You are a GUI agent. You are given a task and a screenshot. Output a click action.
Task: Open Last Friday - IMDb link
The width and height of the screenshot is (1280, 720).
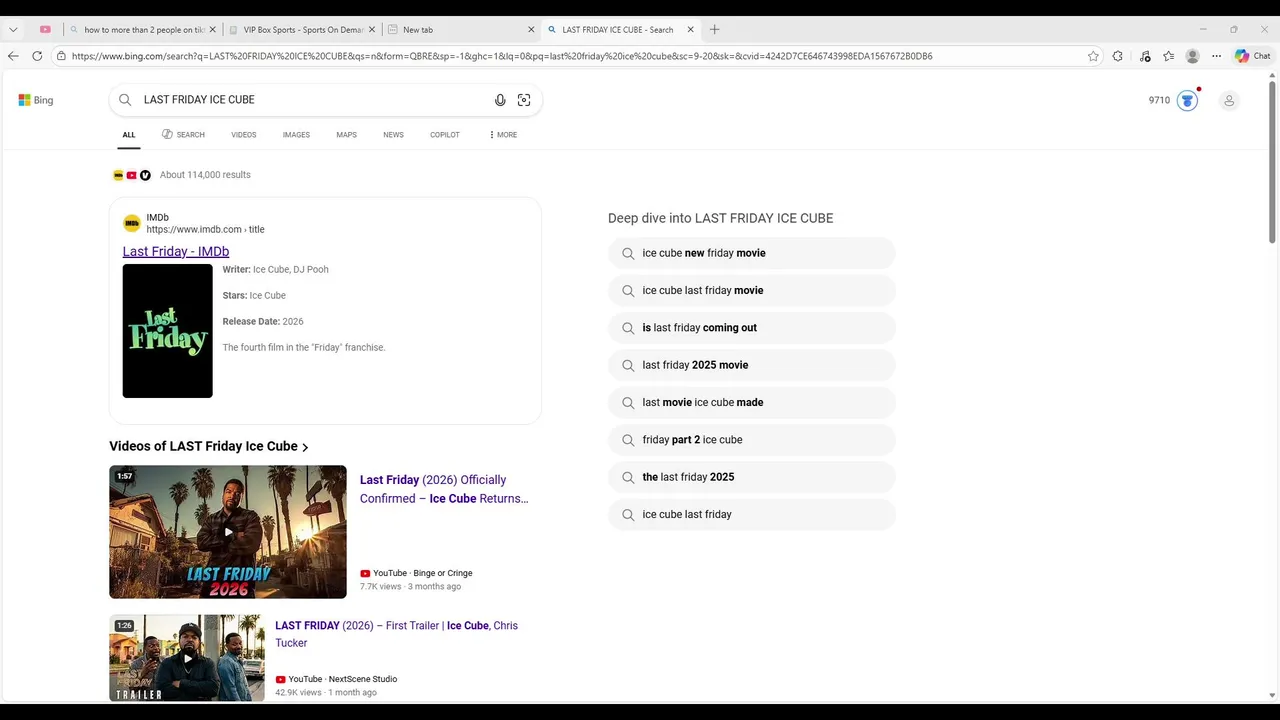point(176,251)
